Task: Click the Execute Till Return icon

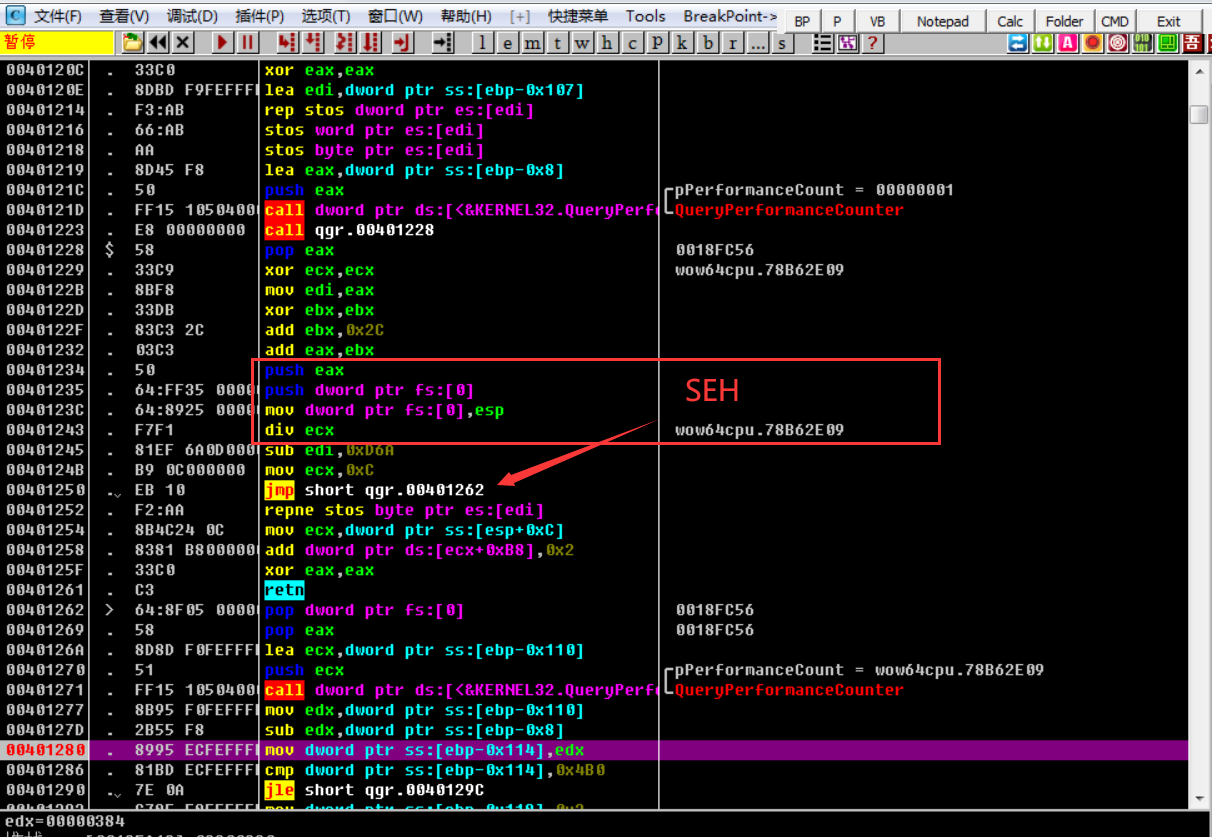Action: click(403, 42)
